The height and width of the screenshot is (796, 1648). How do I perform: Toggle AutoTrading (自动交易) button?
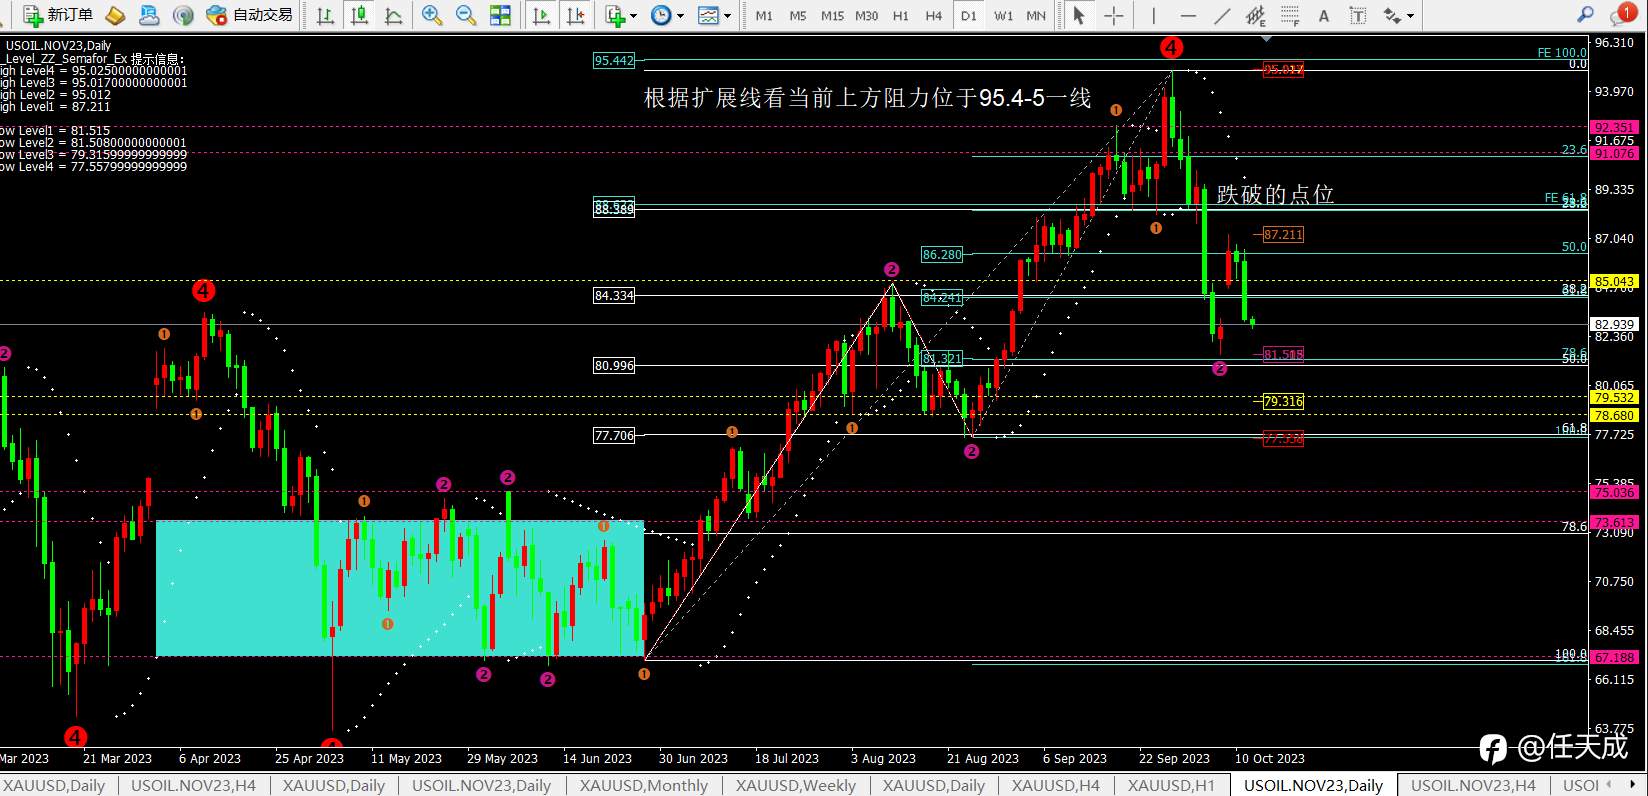click(249, 15)
